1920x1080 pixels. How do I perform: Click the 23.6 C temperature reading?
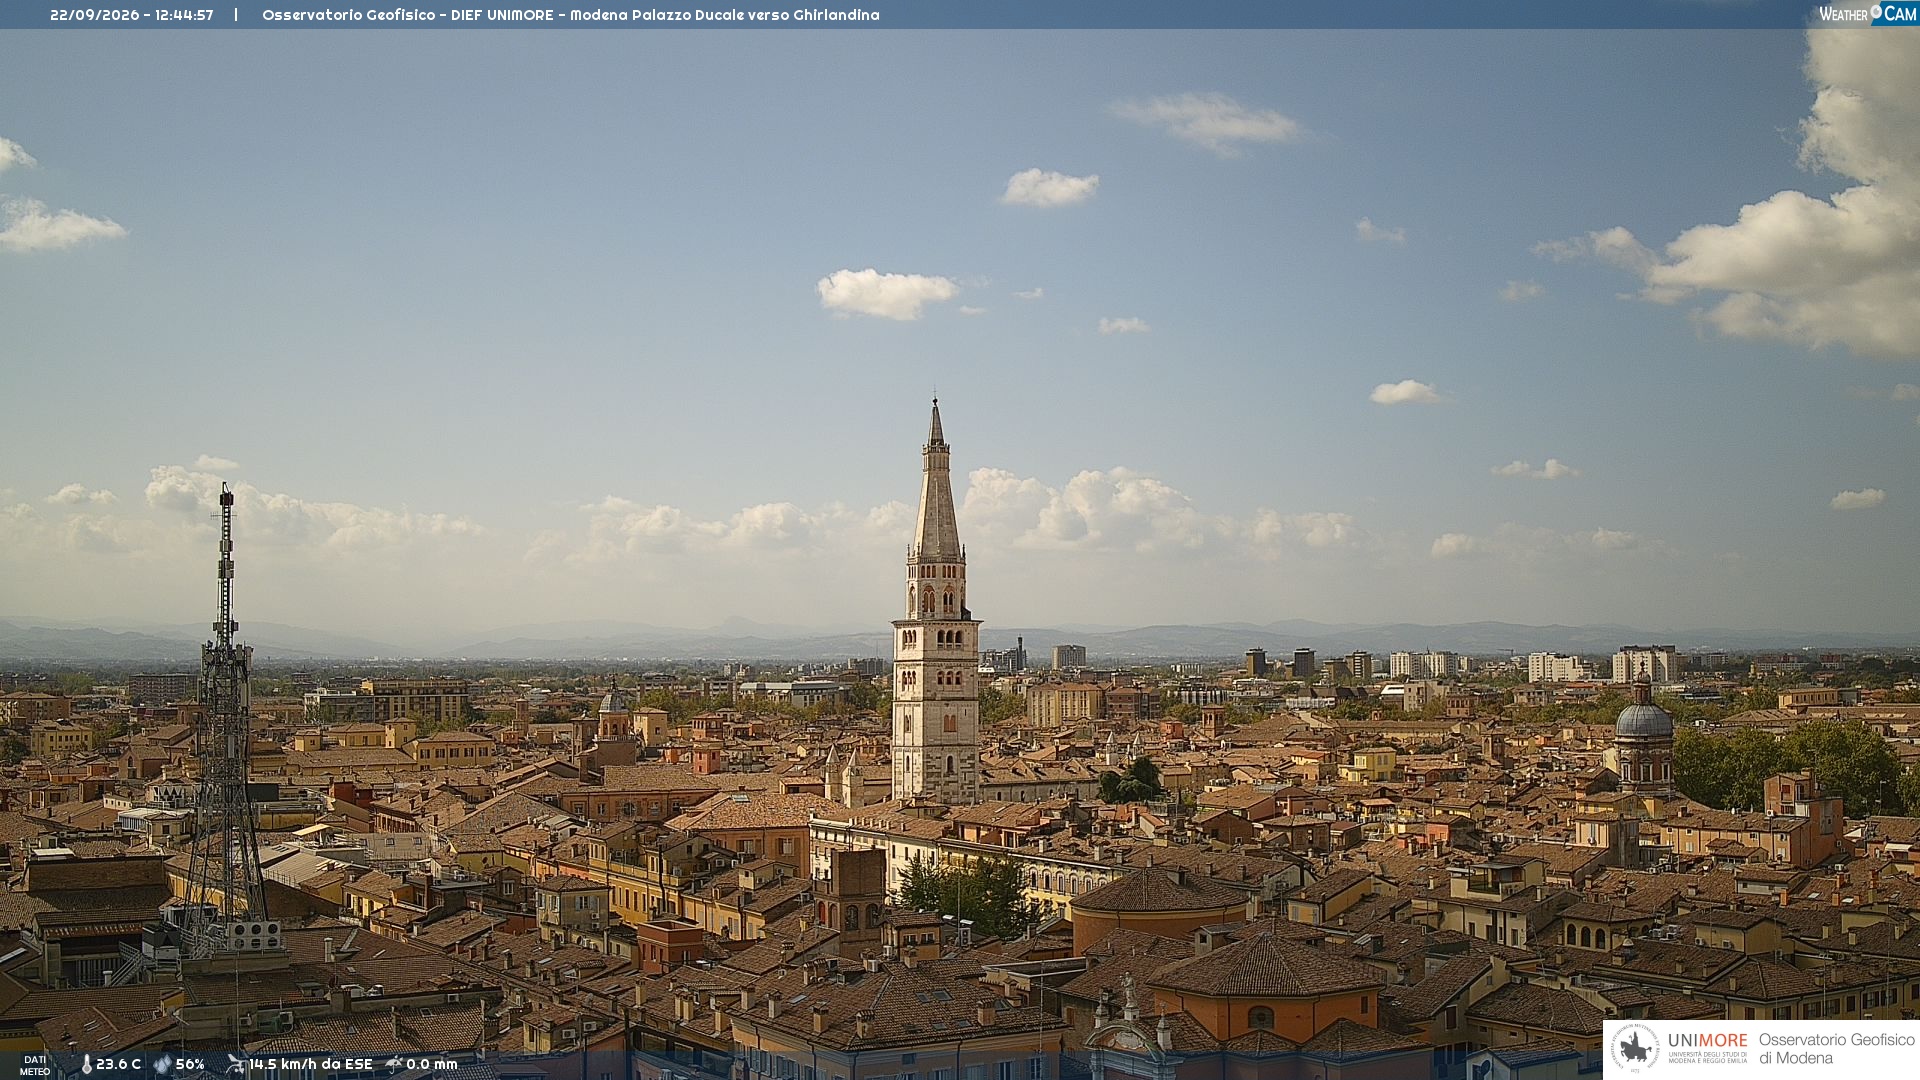pyautogui.click(x=118, y=1064)
